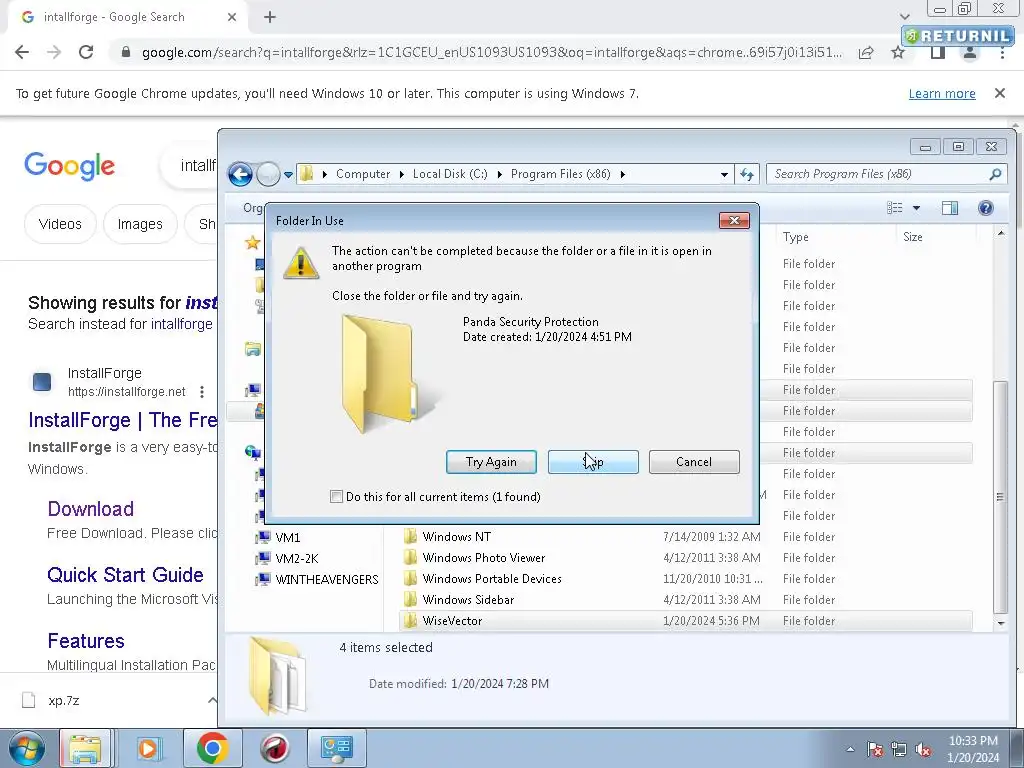
Task: Click Favorites star icon in navigation pane
Action: pyautogui.click(x=253, y=243)
